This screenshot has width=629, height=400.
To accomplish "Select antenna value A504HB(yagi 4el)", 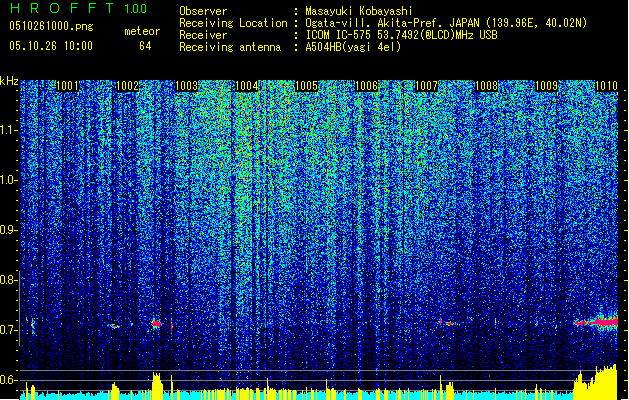I will [x=353, y=47].
